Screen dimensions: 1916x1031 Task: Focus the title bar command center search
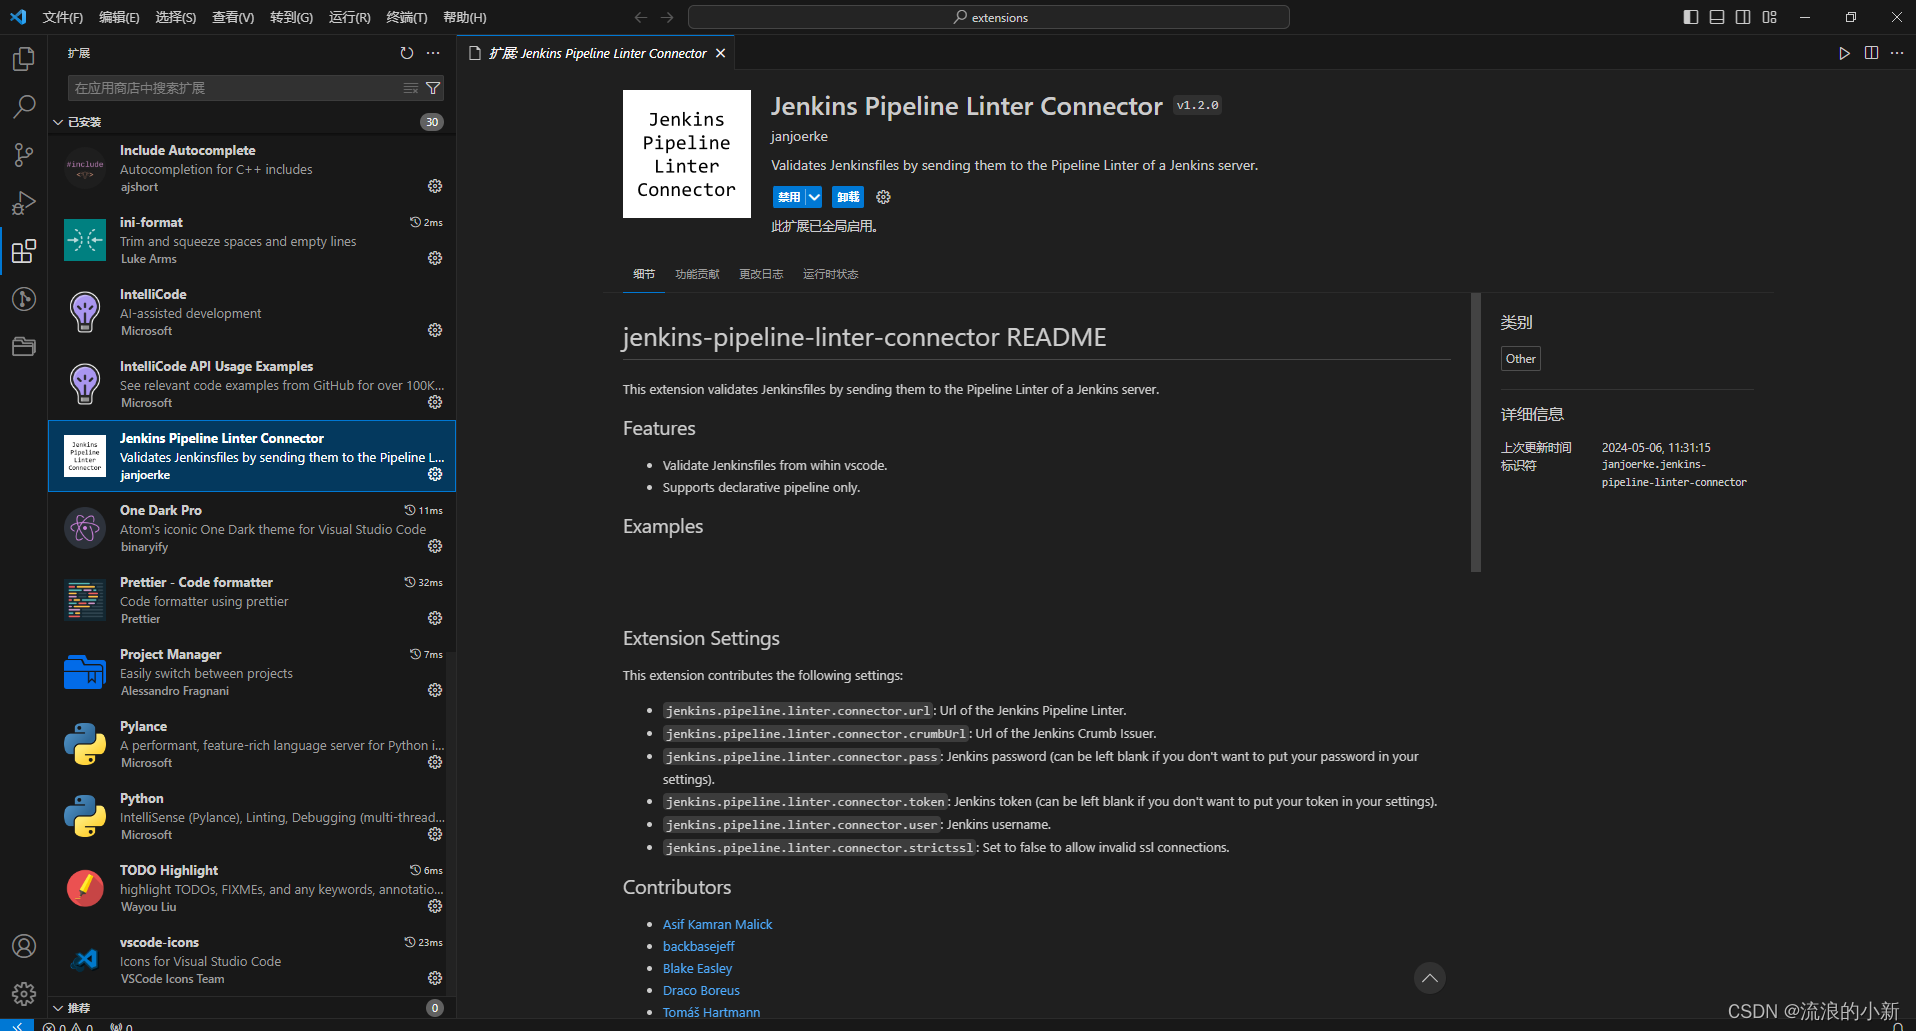(x=989, y=17)
